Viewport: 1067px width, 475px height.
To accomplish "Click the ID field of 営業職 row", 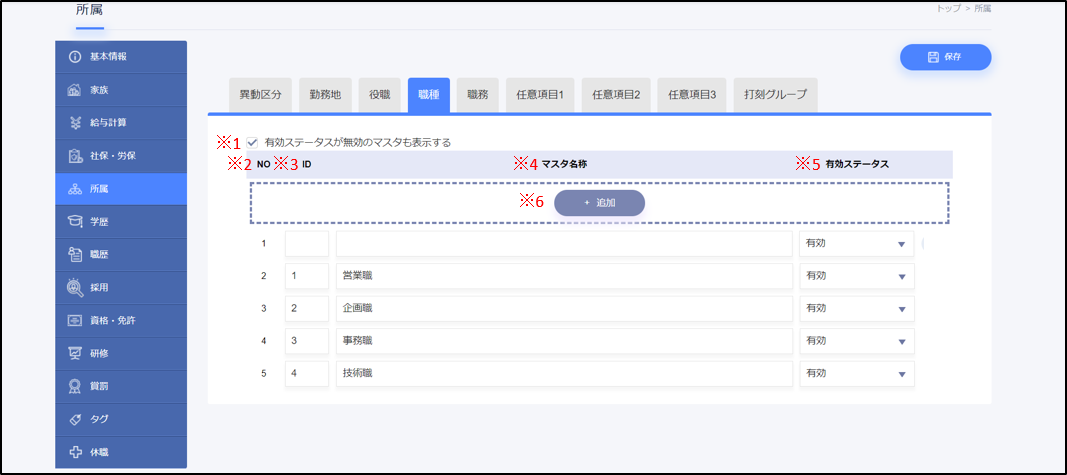I will (x=307, y=276).
